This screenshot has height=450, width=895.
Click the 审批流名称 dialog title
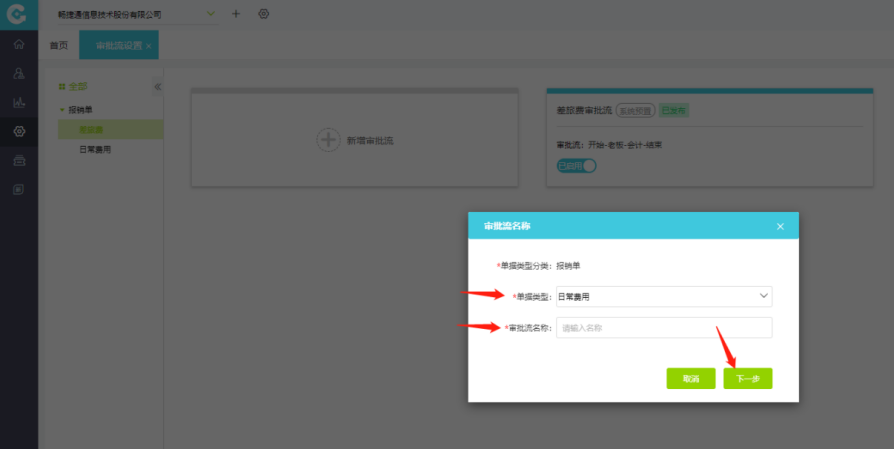pyautogui.click(x=507, y=226)
